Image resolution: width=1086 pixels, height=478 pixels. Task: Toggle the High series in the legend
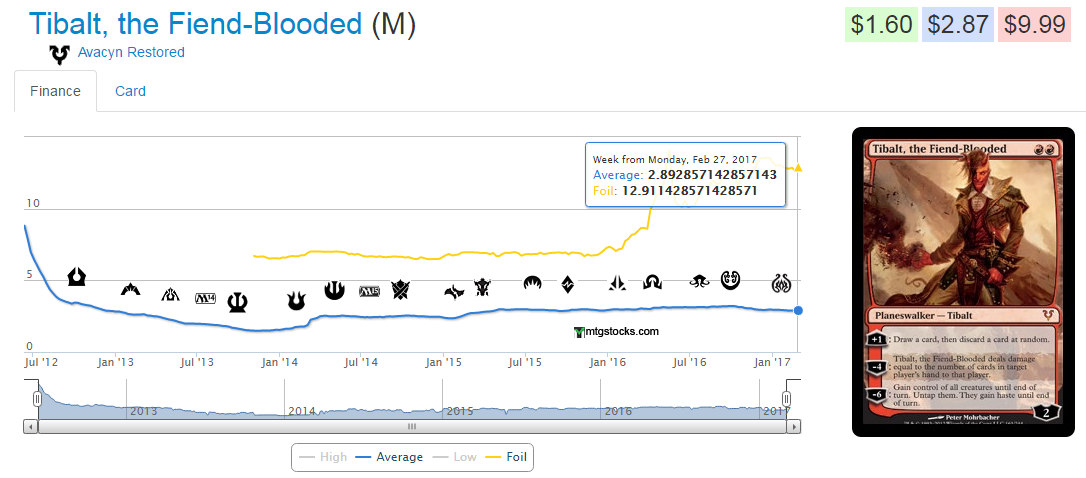tap(323, 457)
